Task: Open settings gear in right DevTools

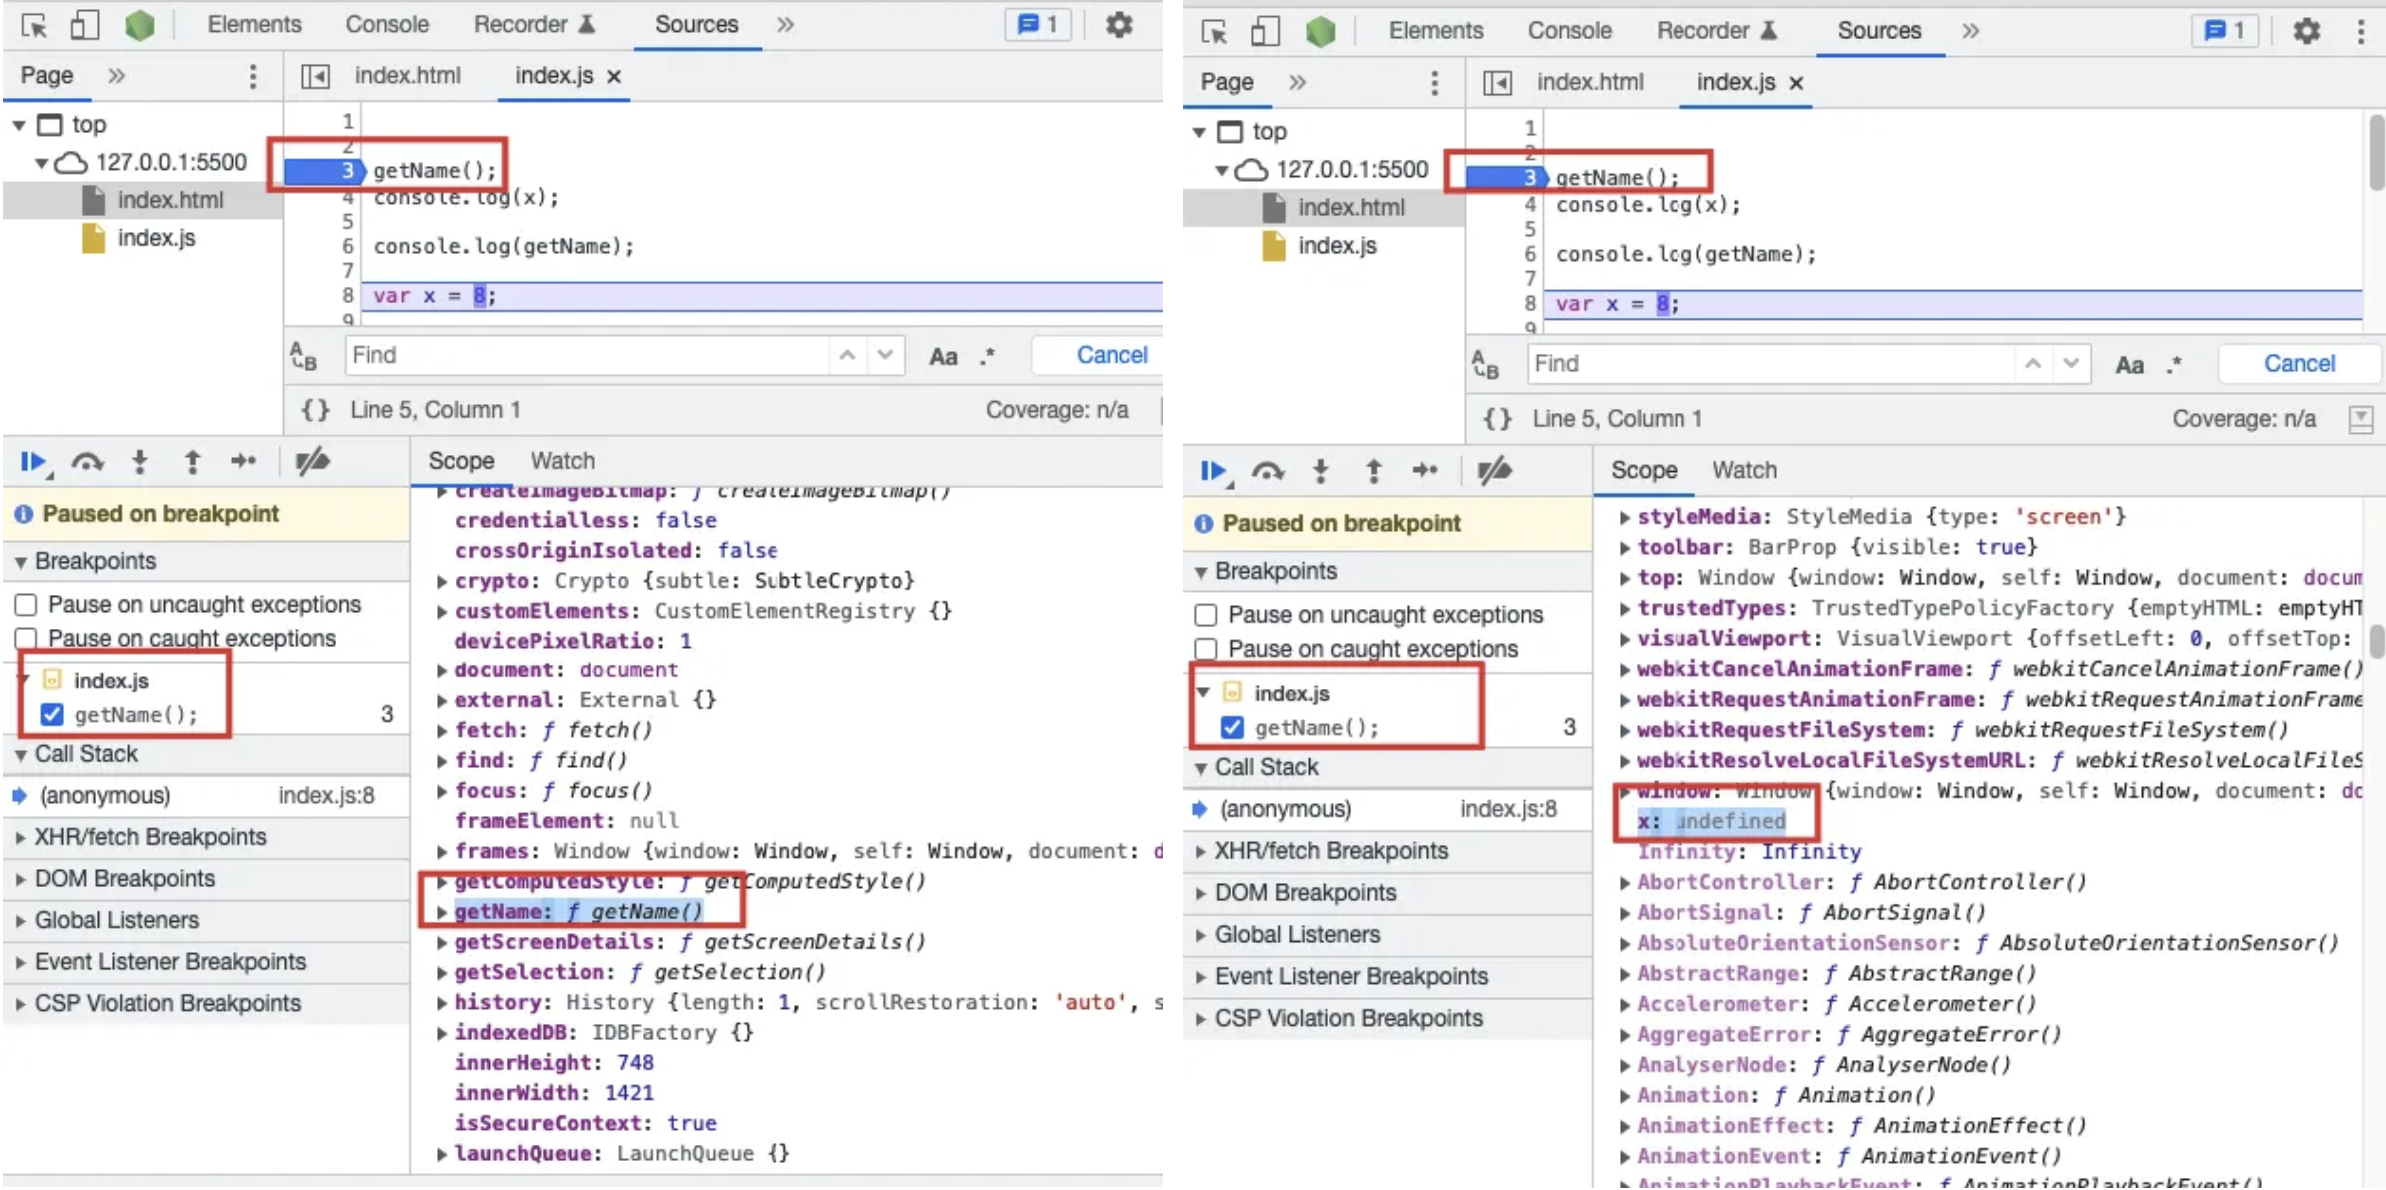Action: click(2306, 31)
